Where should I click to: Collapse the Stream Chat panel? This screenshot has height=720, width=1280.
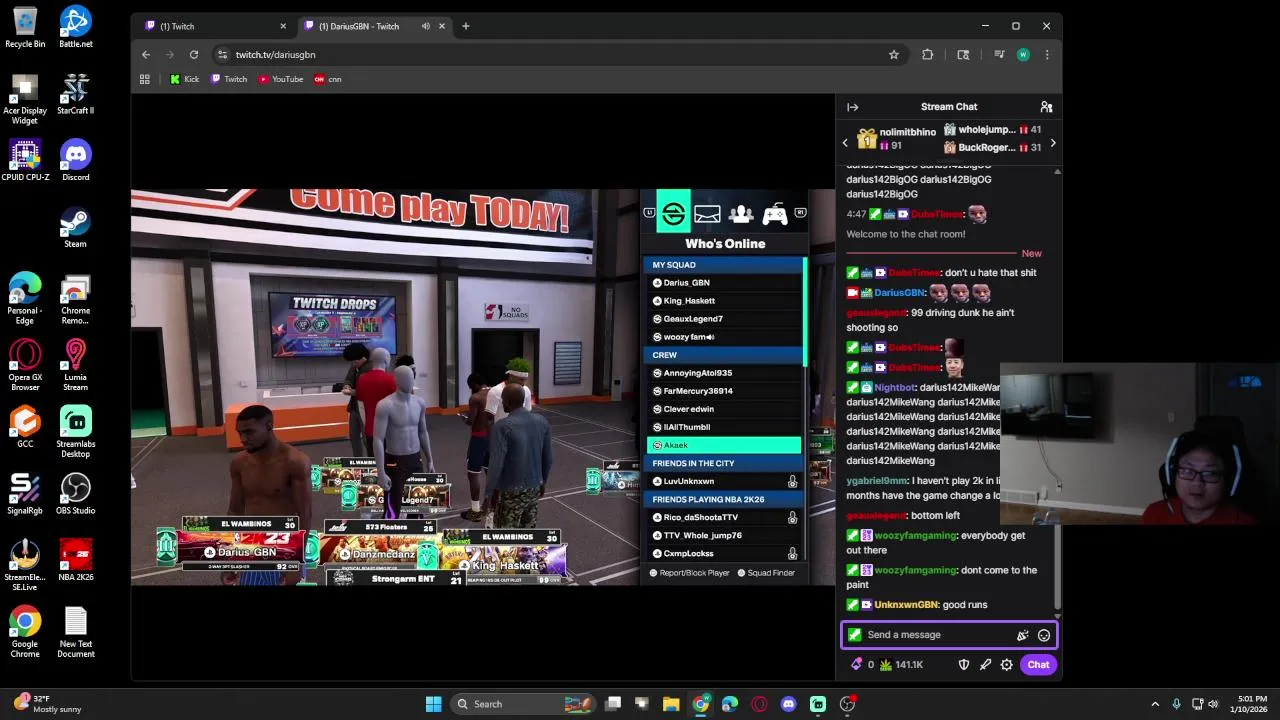852,107
